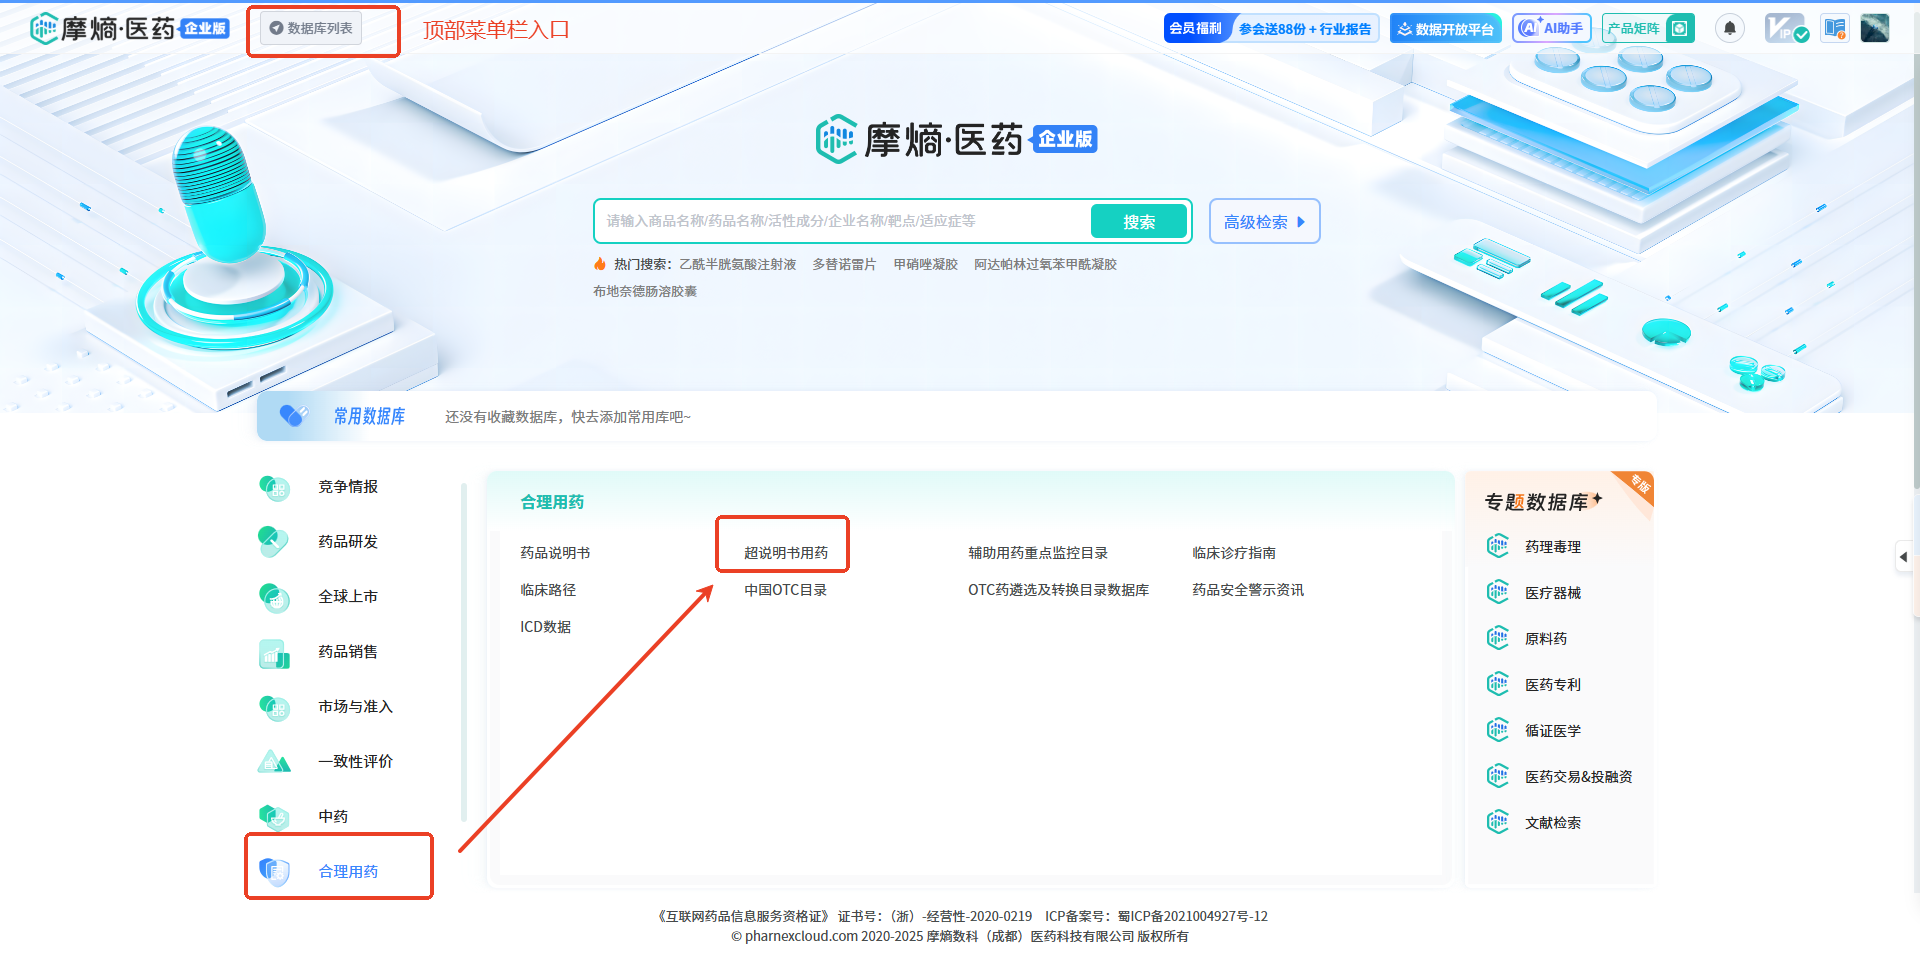Select 一致性评价 category icon
This screenshot has width=1920, height=953.
(274, 762)
